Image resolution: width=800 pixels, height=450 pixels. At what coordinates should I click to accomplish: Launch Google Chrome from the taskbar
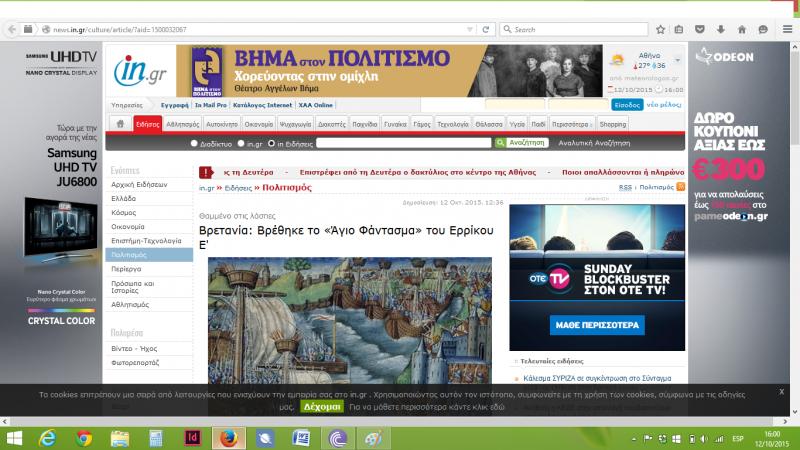(x=84, y=438)
